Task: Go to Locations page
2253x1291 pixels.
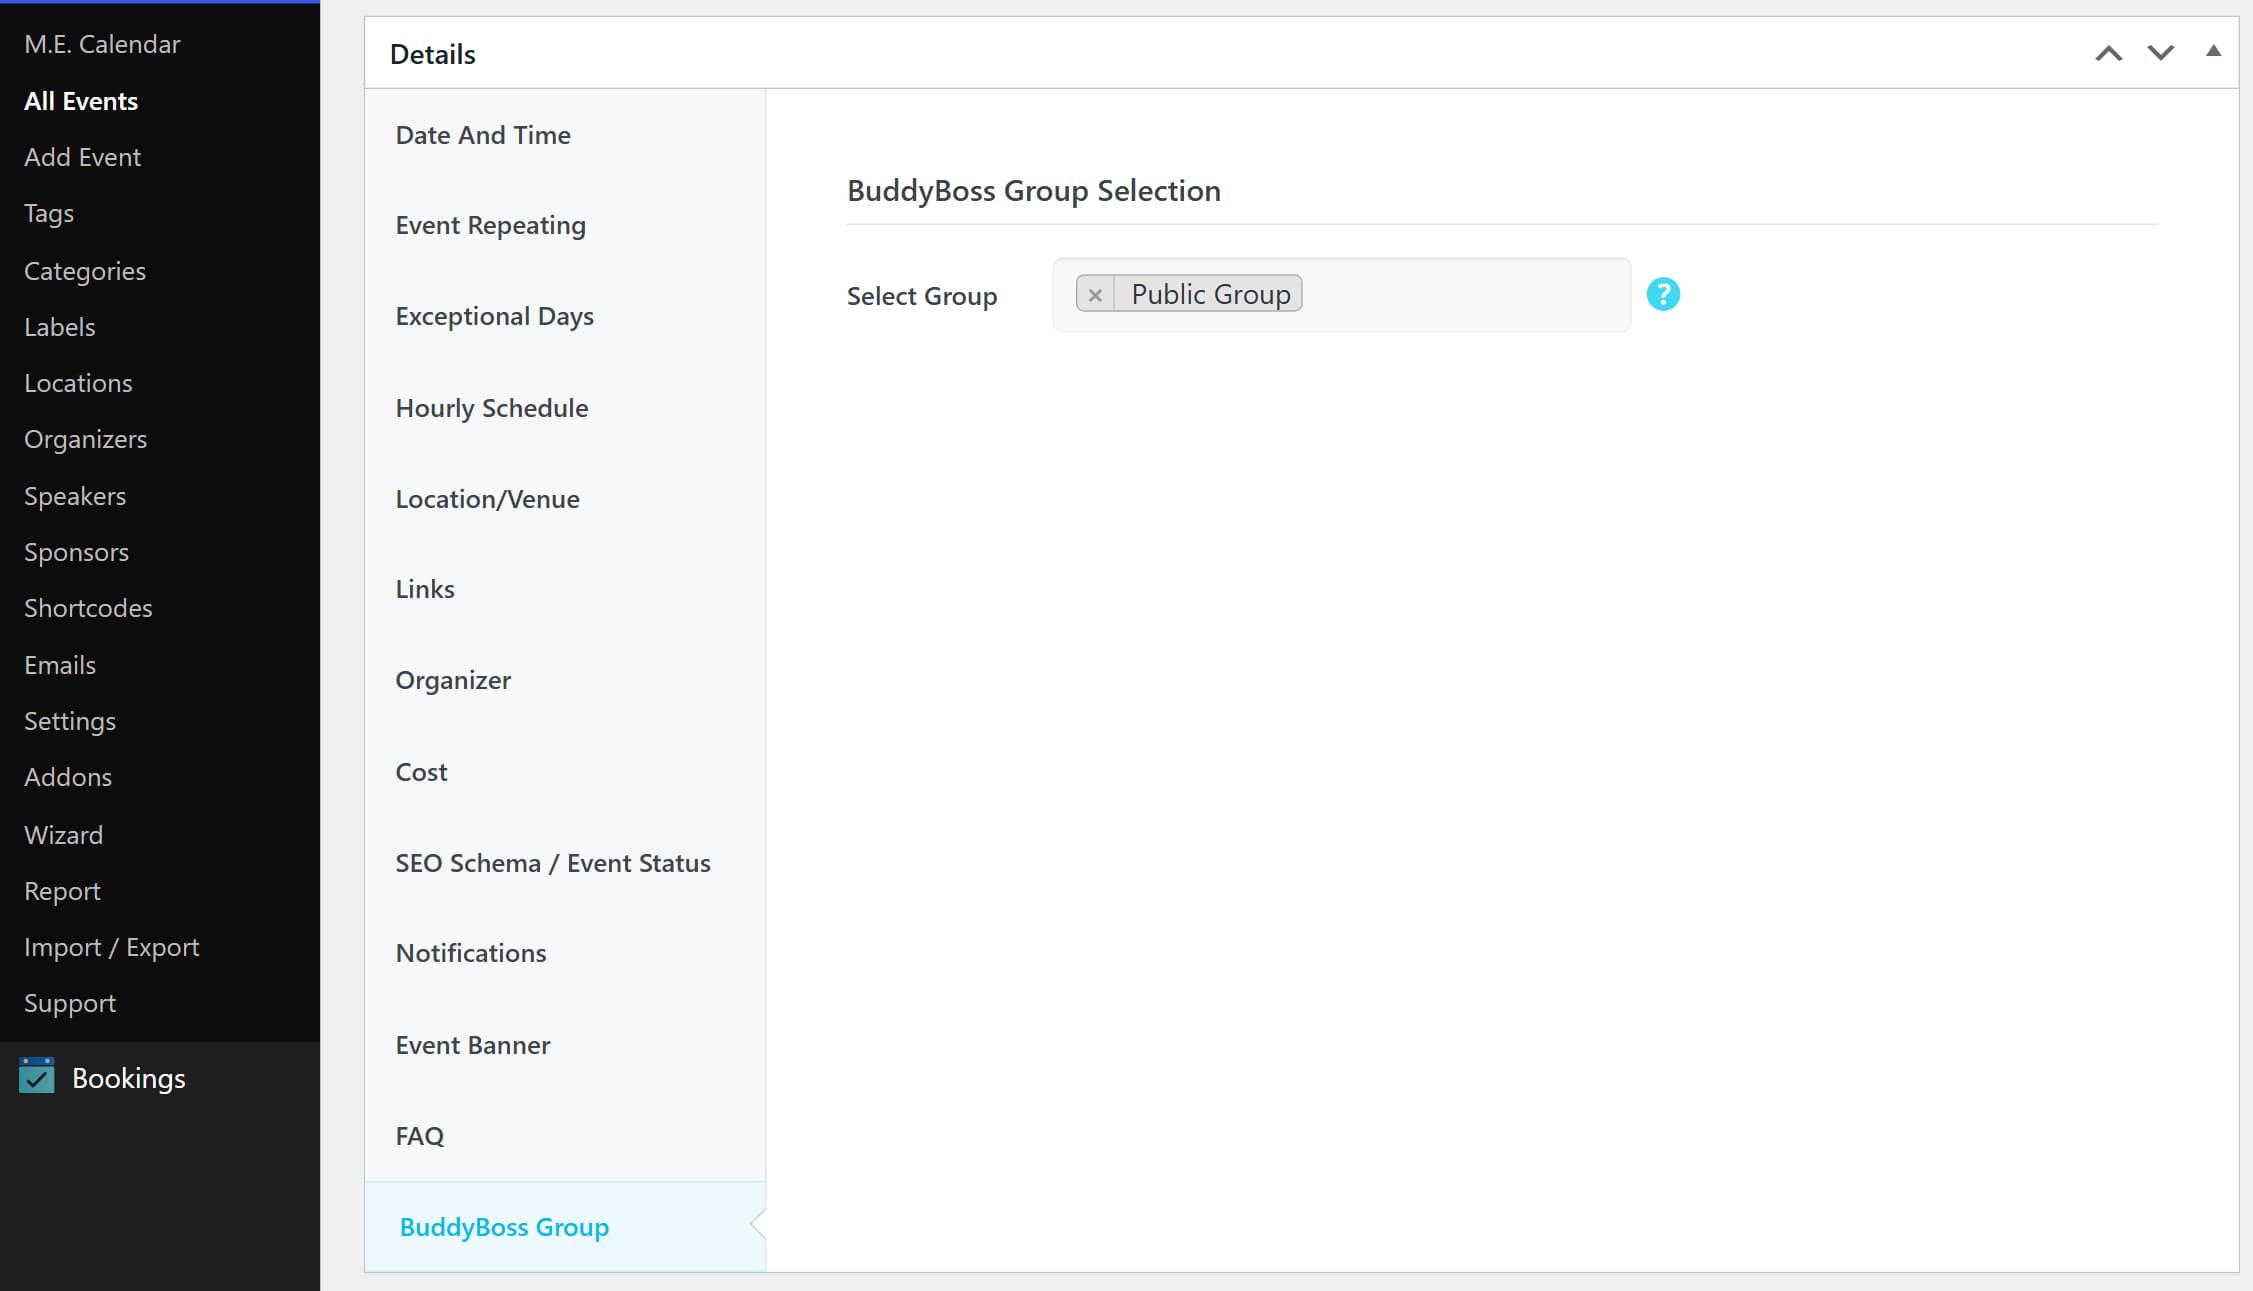Action: [x=78, y=383]
